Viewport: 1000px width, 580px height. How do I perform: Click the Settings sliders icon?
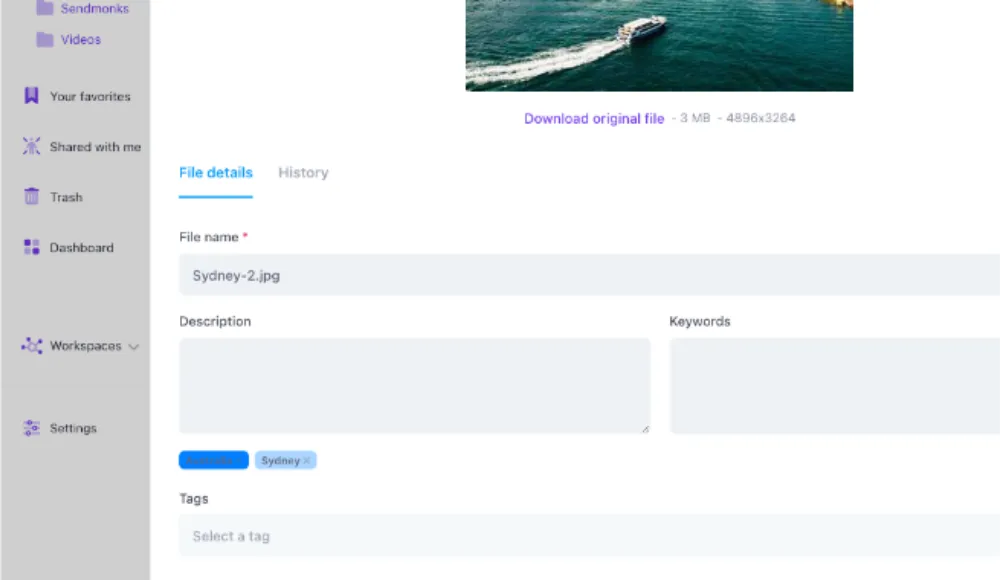[x=31, y=428]
